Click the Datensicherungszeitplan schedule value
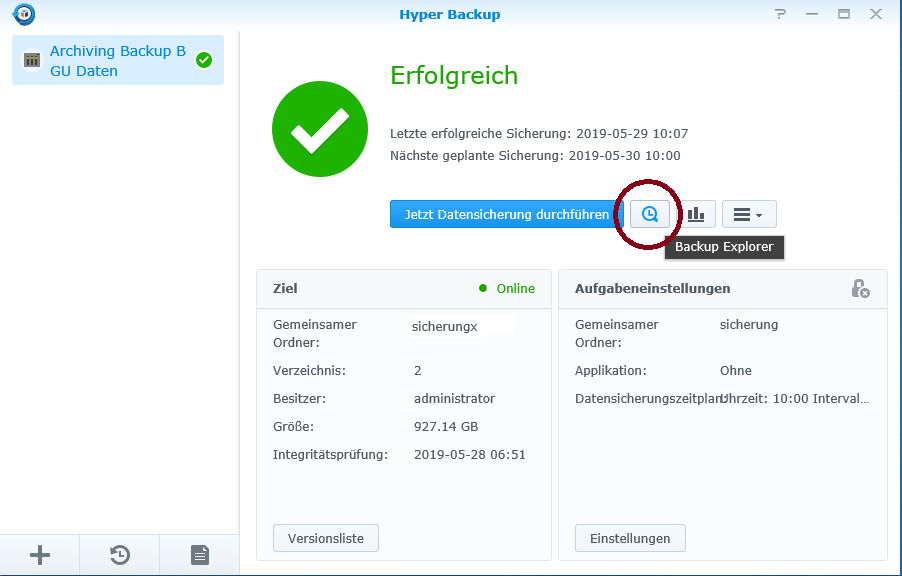Viewport: 902px width, 576px height. pos(795,398)
